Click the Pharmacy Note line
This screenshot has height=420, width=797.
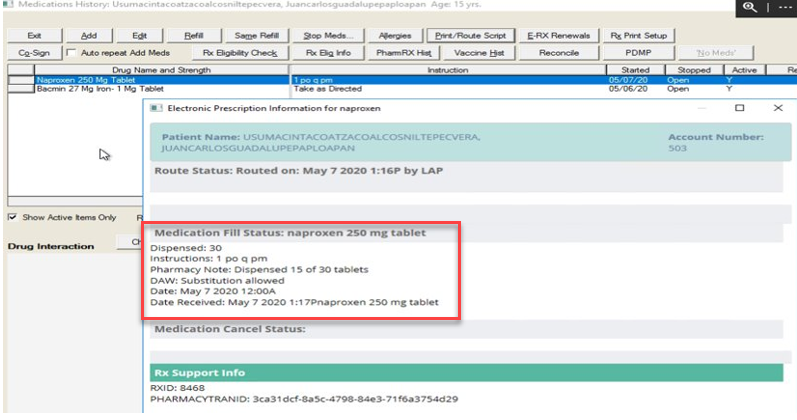(259, 269)
